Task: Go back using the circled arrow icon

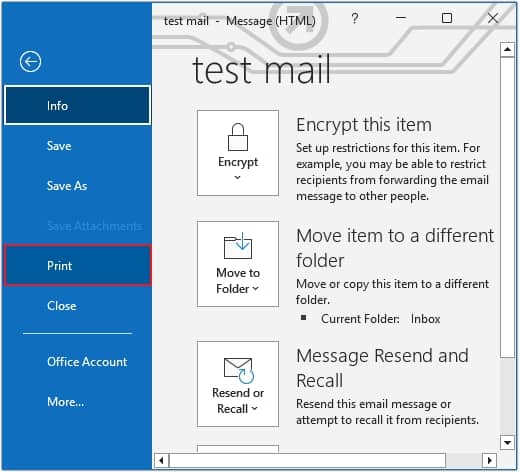Action: [x=30, y=62]
